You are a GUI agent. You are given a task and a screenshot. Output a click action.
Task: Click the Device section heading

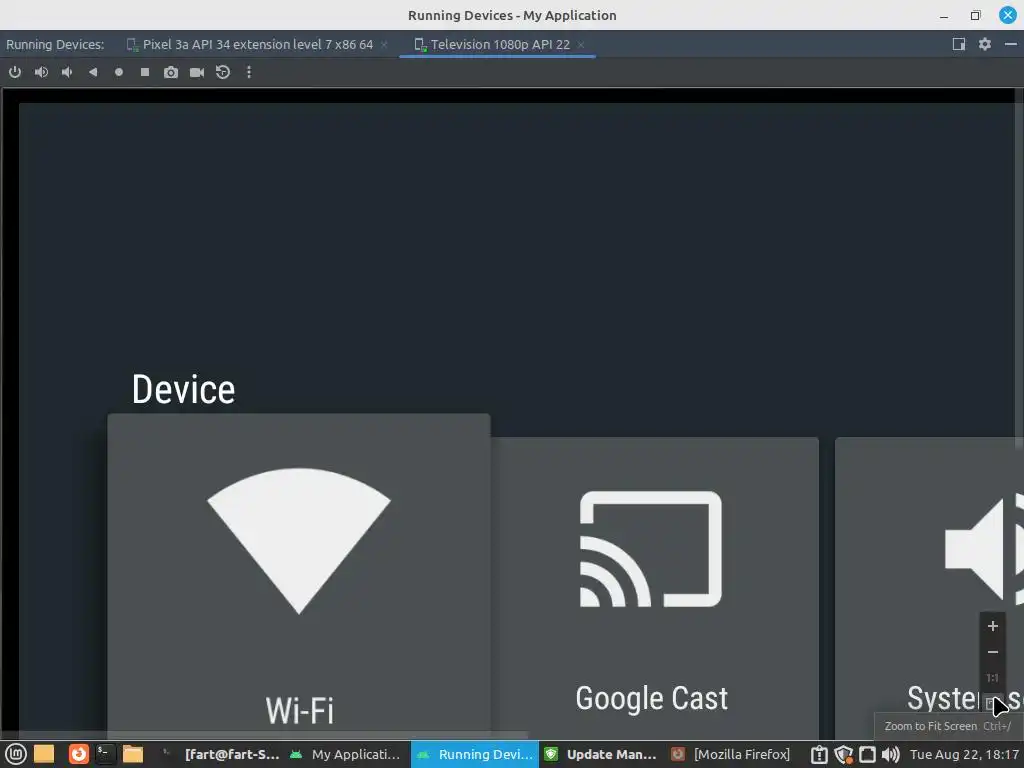pyautogui.click(x=184, y=389)
